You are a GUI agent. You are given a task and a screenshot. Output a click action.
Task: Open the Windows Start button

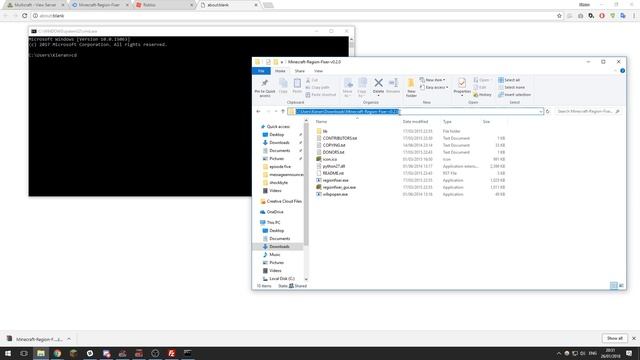8,353
